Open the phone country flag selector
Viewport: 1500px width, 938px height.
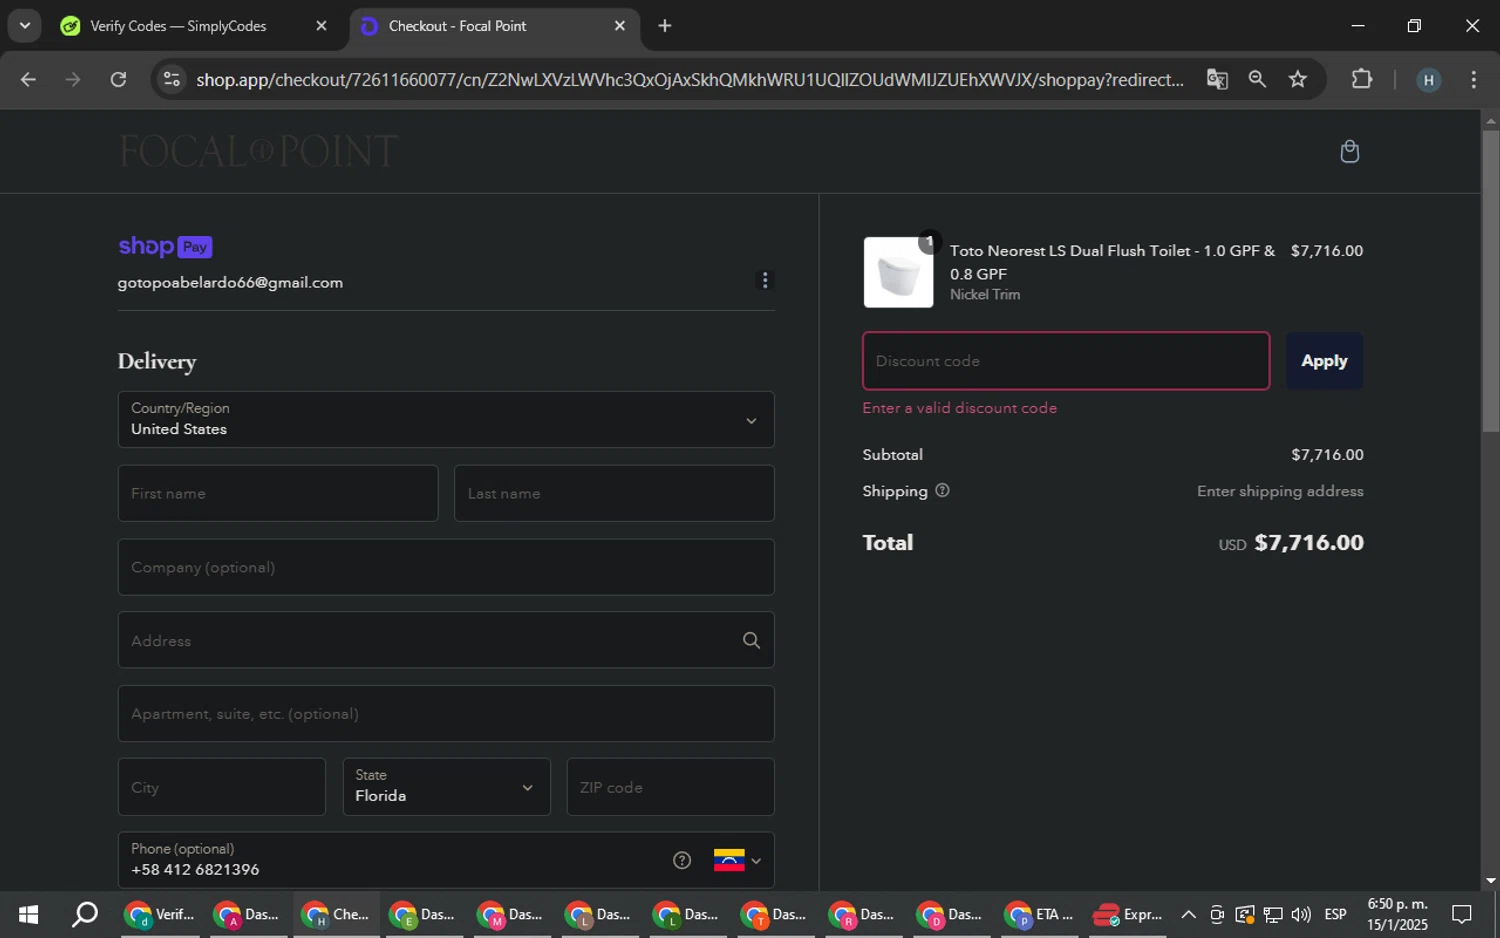pyautogui.click(x=737, y=860)
